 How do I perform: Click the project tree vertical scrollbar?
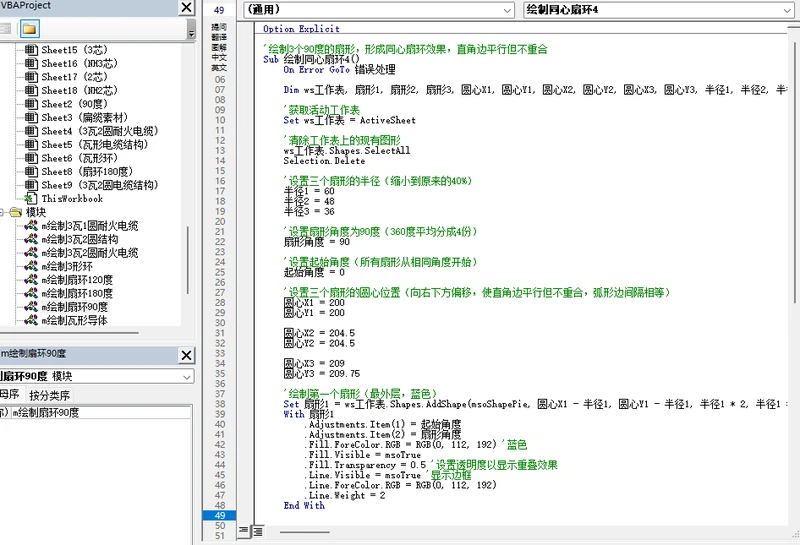[x=188, y=260]
